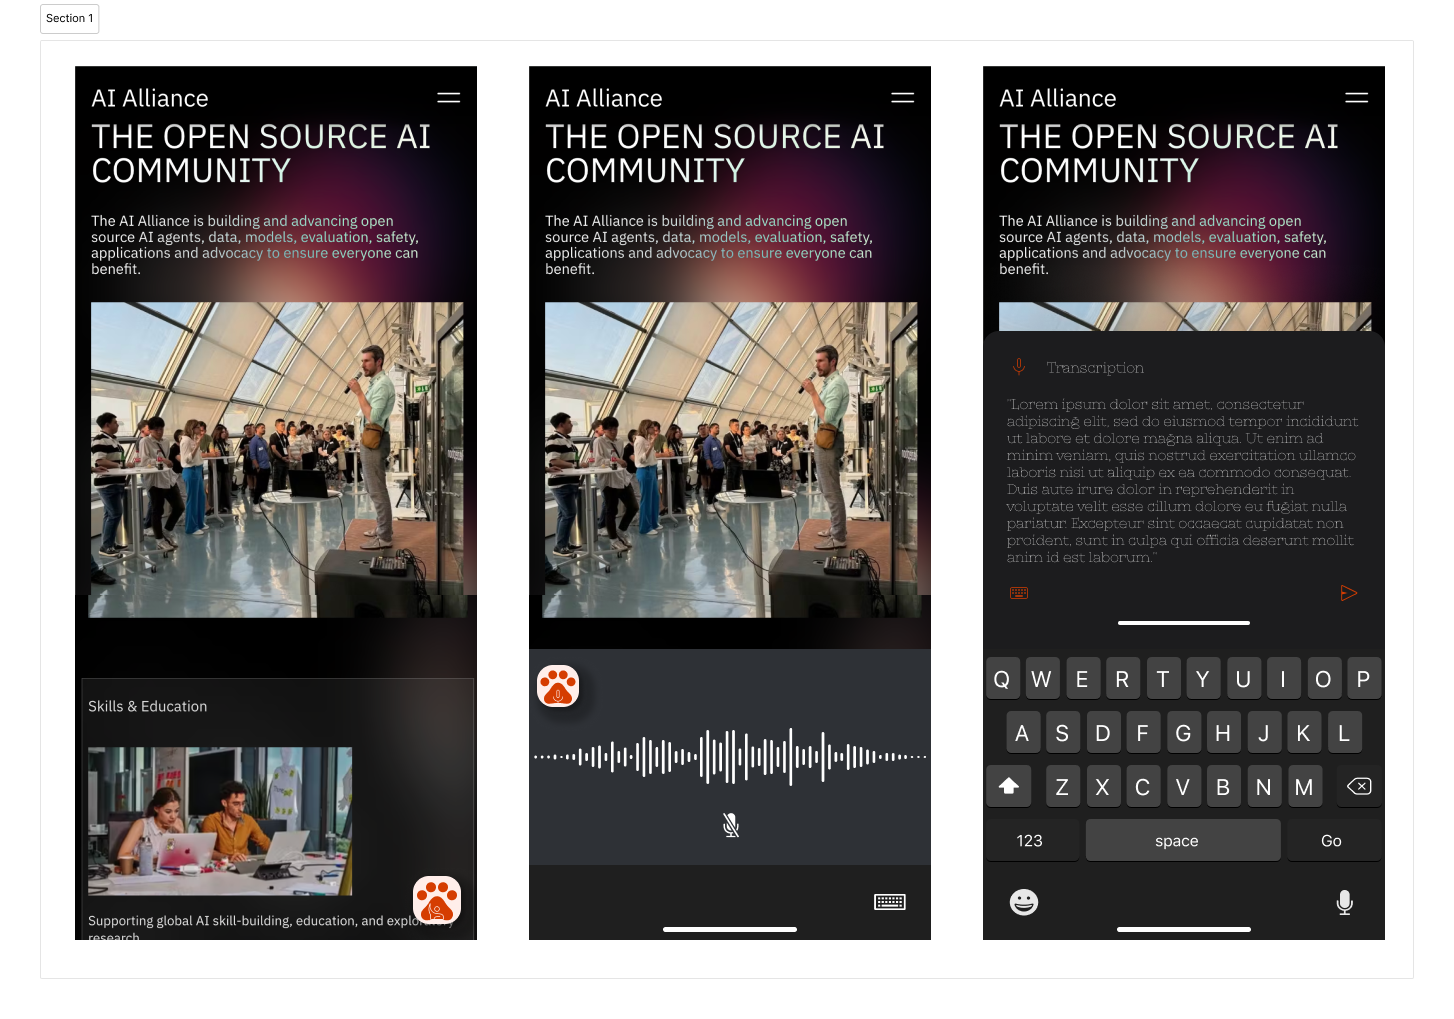
Task: Tap the V key on the keyboard
Action: (1183, 787)
